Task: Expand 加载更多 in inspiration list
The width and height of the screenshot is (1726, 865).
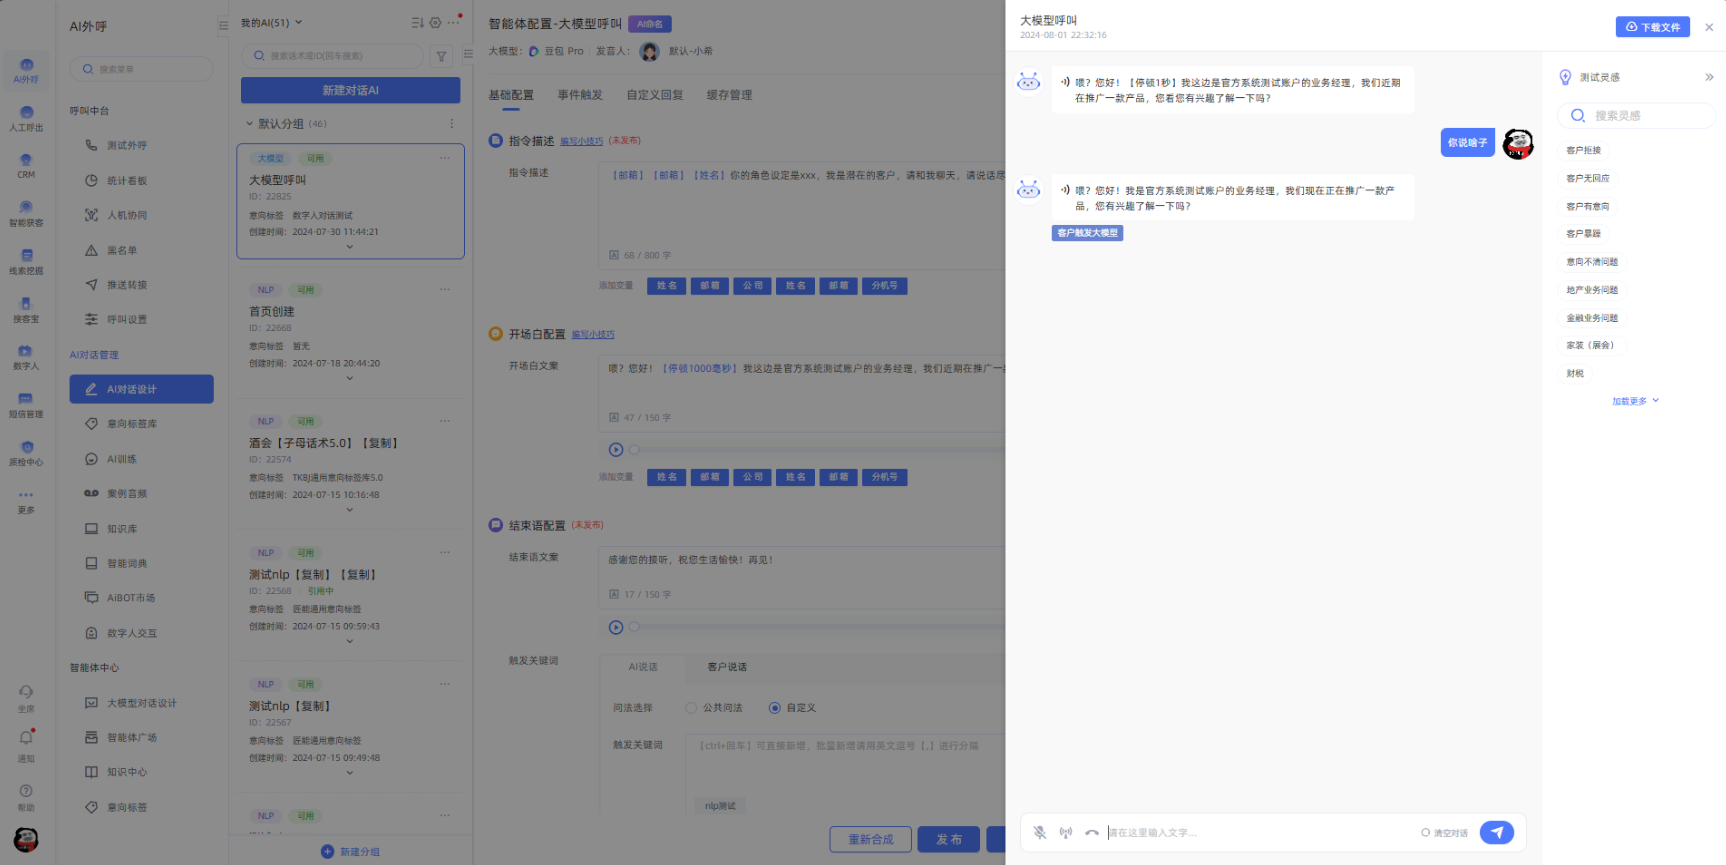Action: (1634, 401)
